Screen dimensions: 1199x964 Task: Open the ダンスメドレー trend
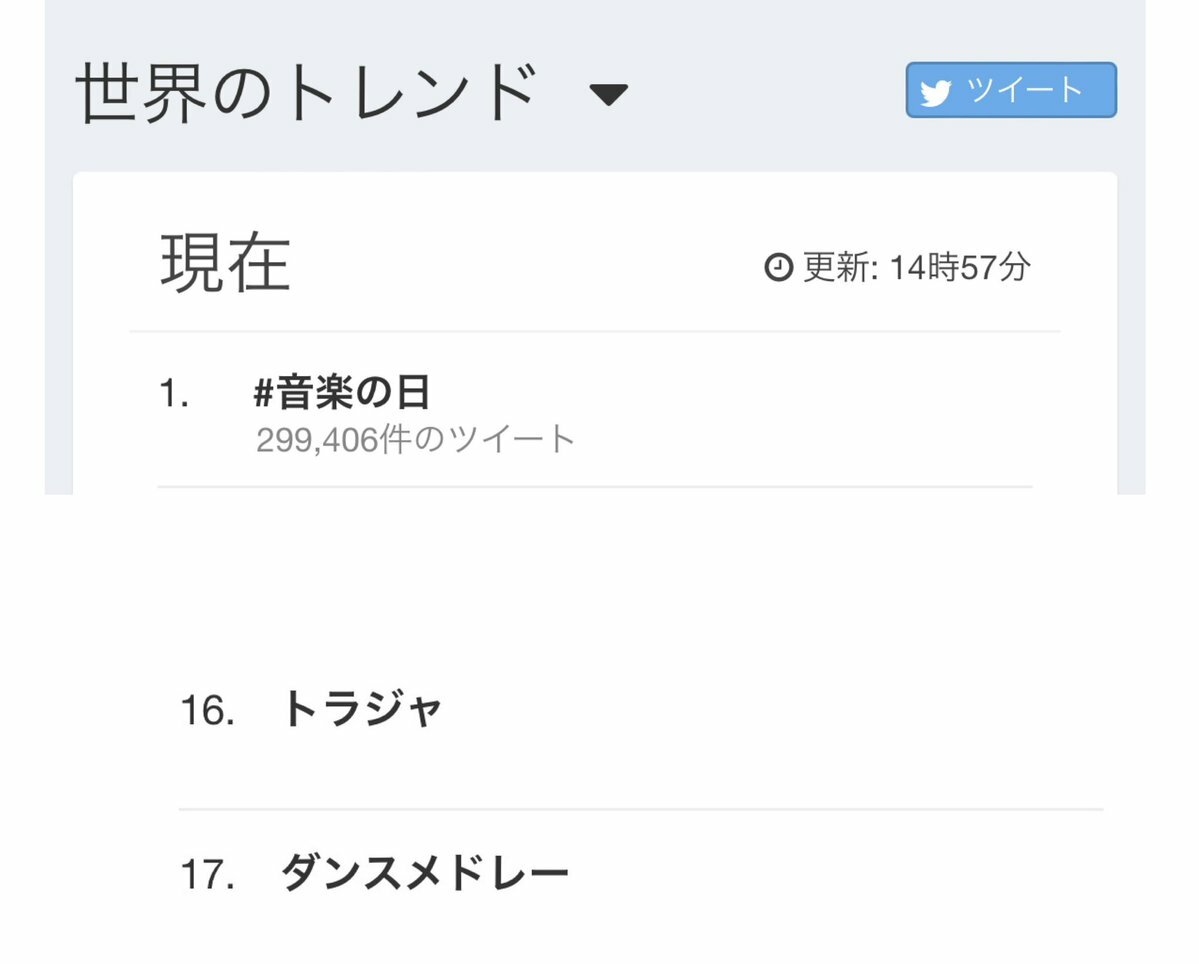(x=424, y=872)
